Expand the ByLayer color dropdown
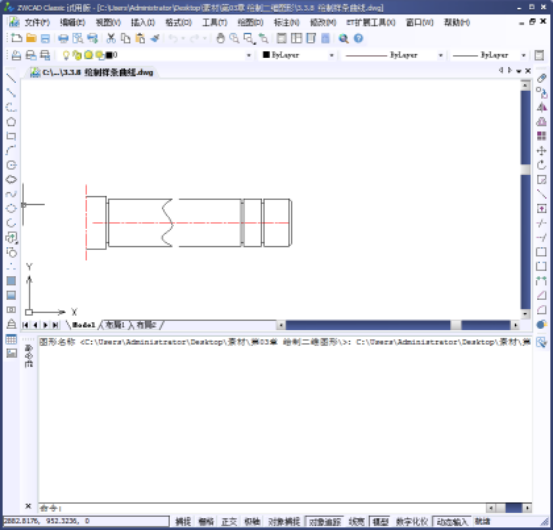 332,55
